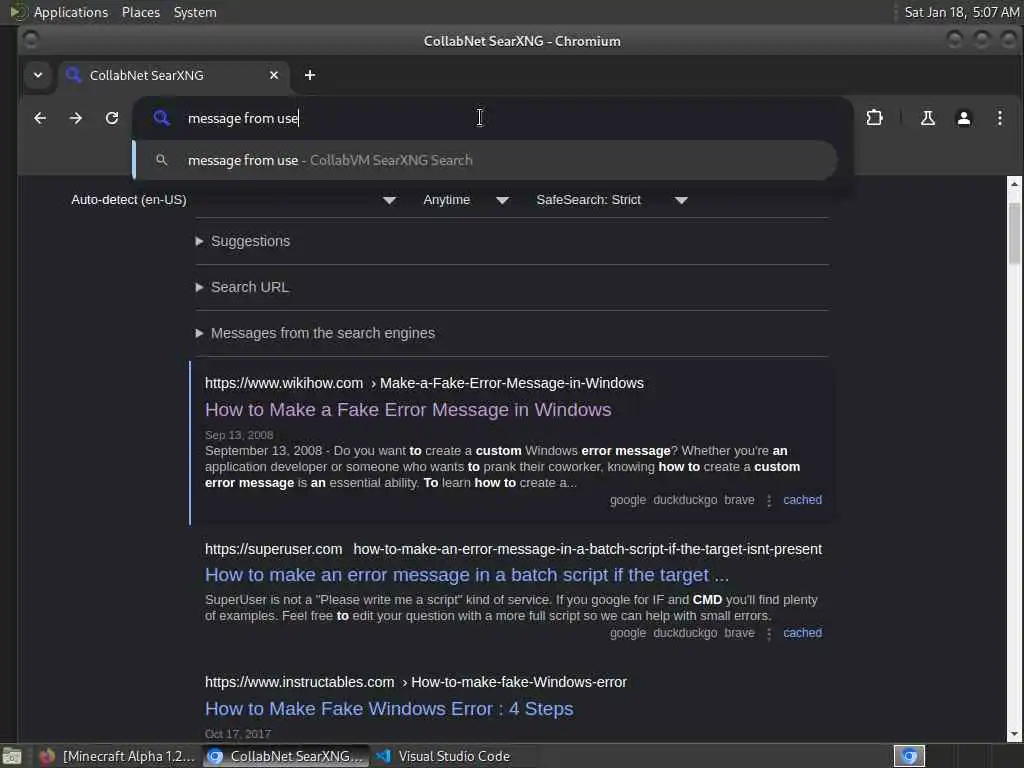Click the Chromium window menu icon in title bar
The width and height of the screenshot is (1024, 768).
30,40
